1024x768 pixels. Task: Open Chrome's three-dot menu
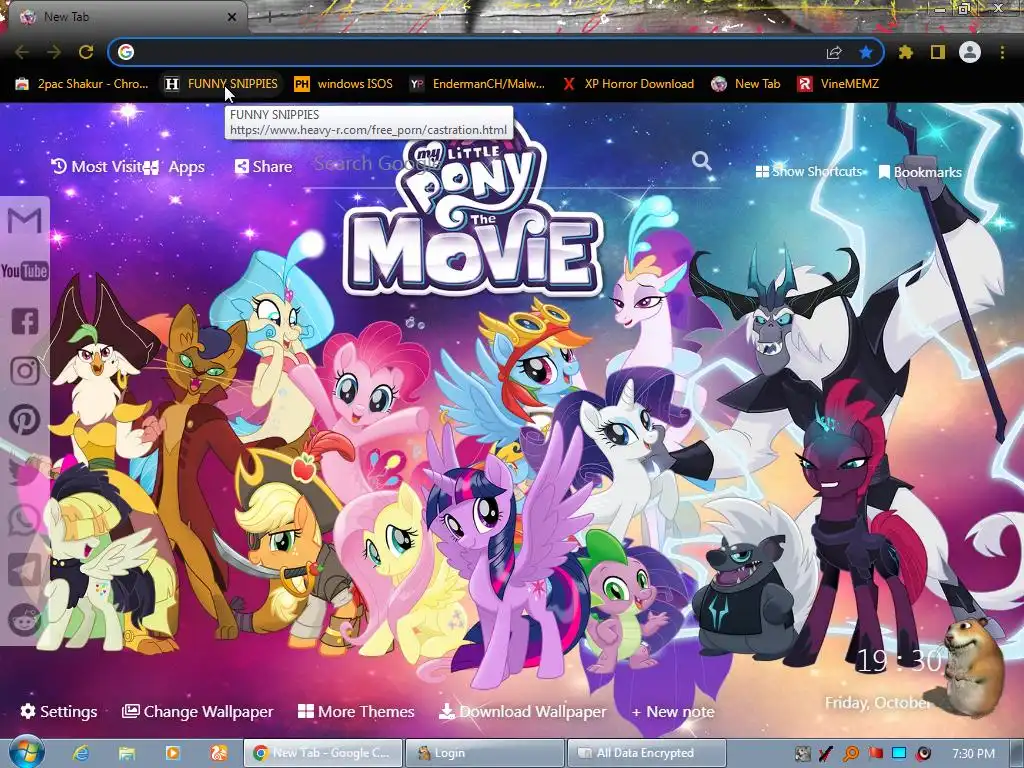click(x=1002, y=52)
